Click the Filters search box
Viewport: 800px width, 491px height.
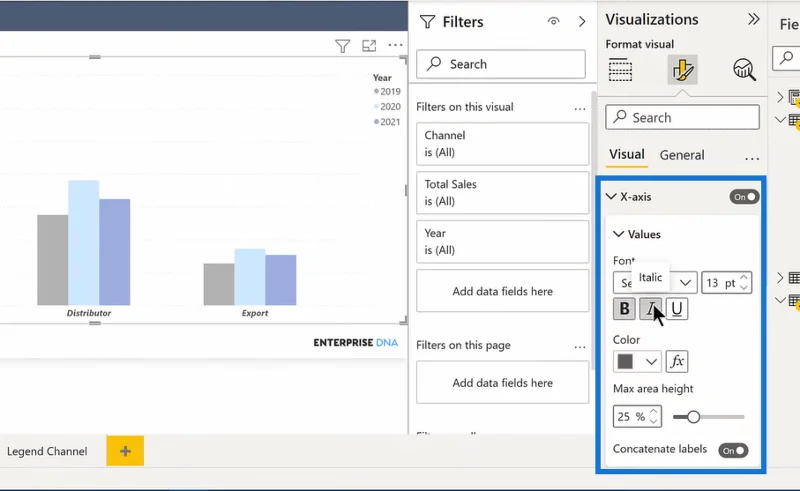tap(501, 64)
